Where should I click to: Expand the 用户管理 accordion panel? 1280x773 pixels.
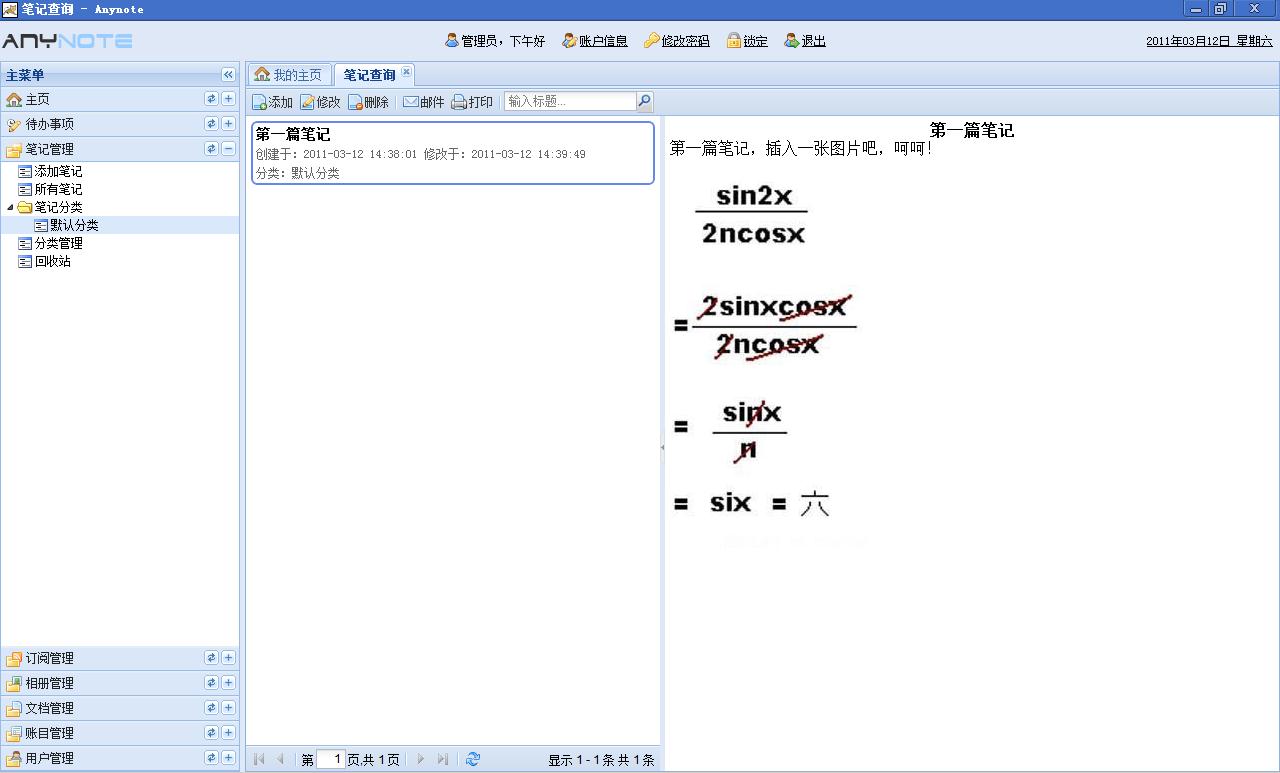click(228, 758)
